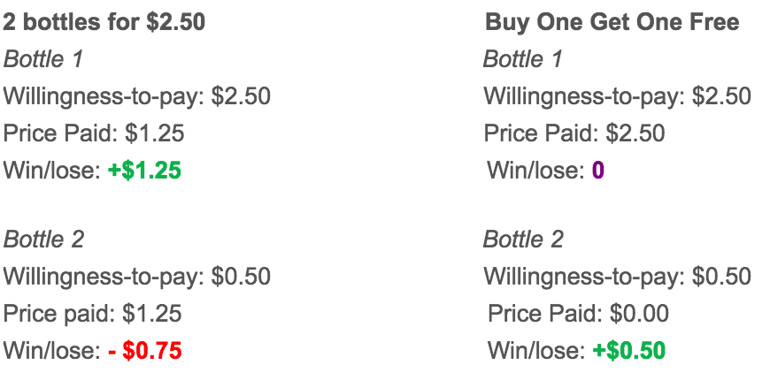The height and width of the screenshot is (380, 770).
Task: Click the right Bottle 2 italic label
Action: pos(523,240)
